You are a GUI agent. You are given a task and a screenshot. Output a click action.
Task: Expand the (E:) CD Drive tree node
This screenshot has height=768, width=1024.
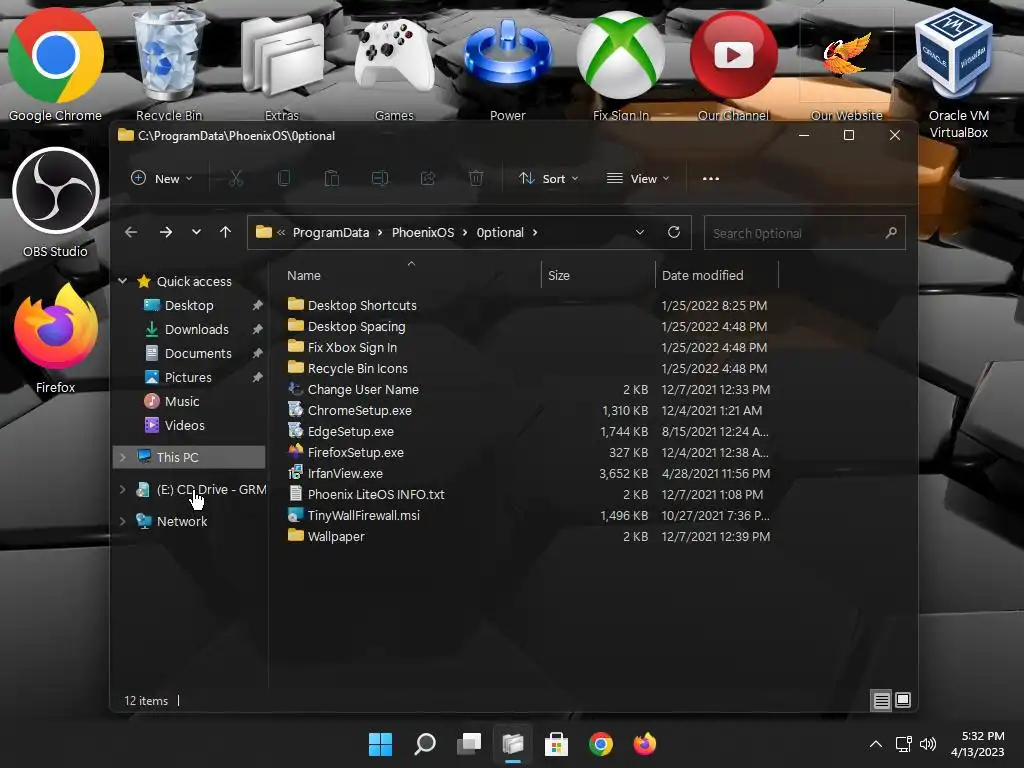point(122,489)
